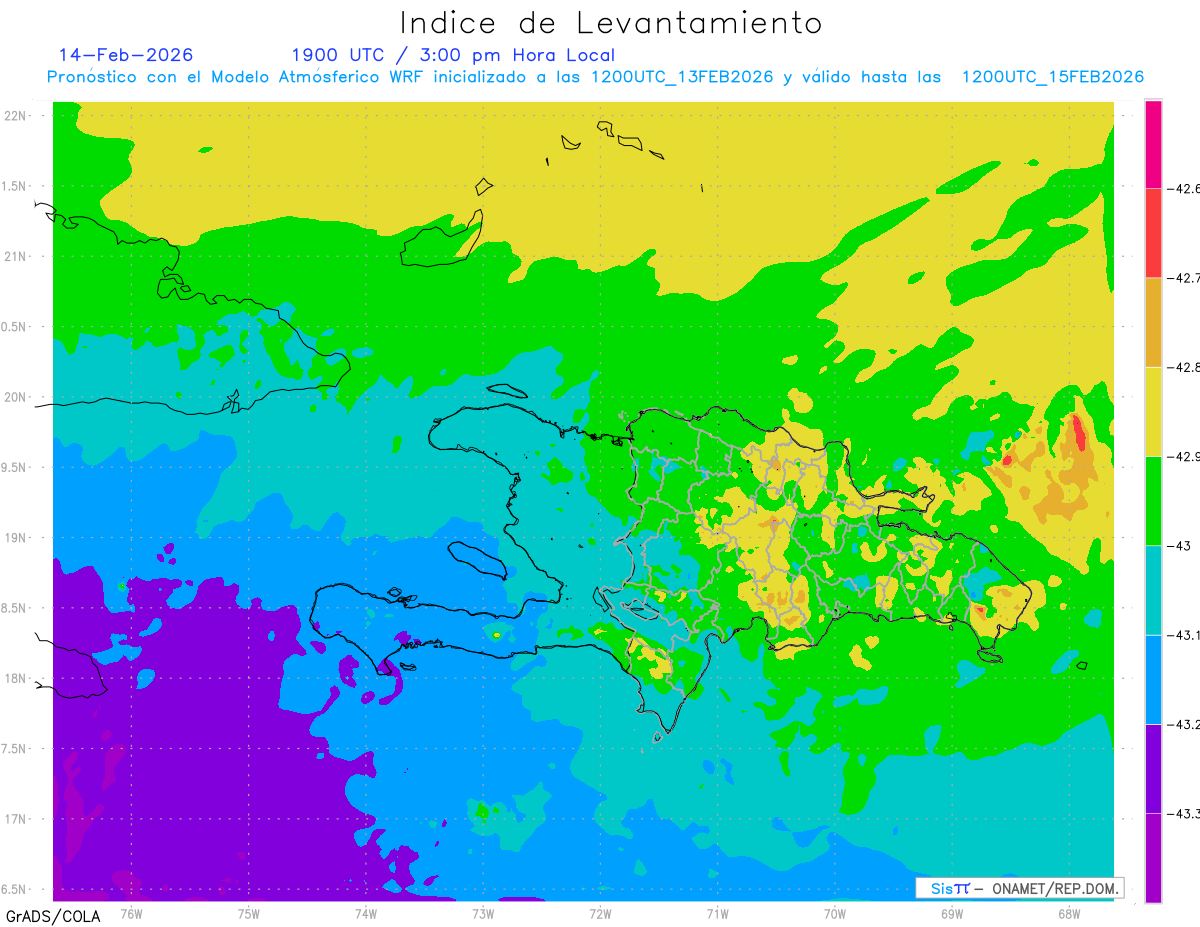Select the "-42.7" scale value

click(x=1183, y=278)
